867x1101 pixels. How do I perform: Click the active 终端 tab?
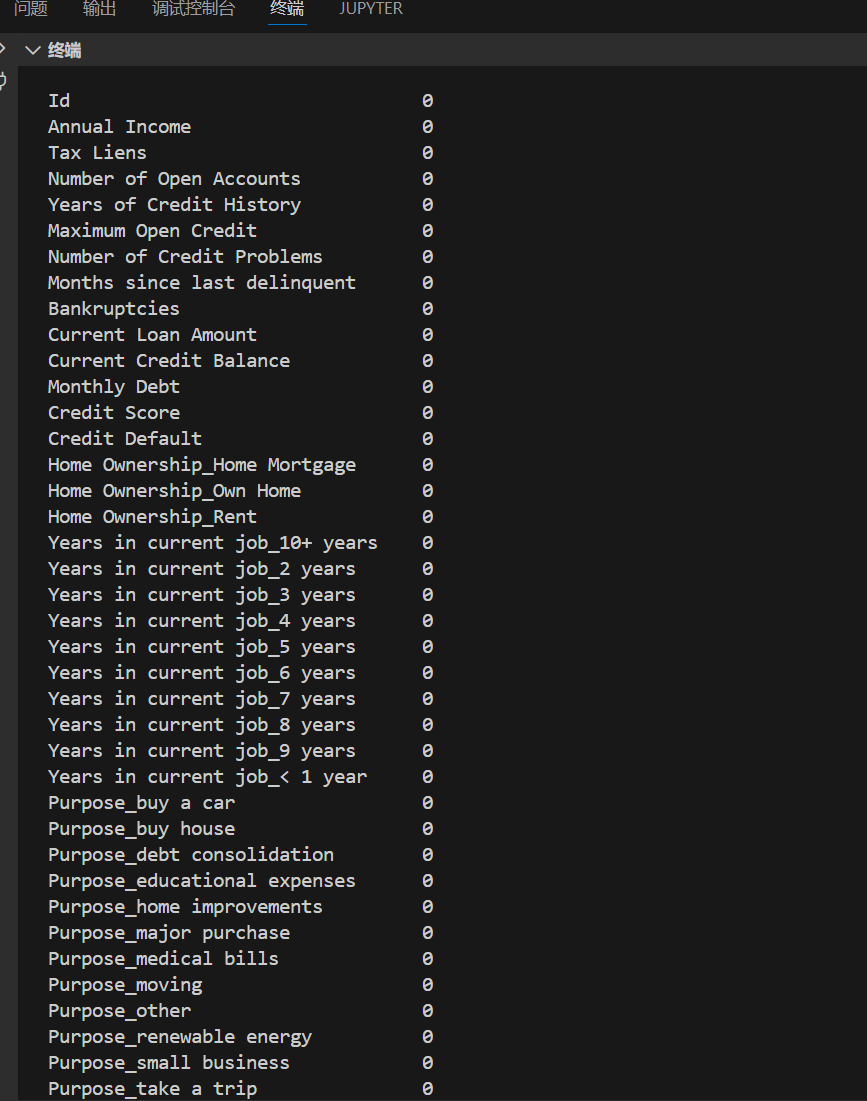pyautogui.click(x=288, y=9)
